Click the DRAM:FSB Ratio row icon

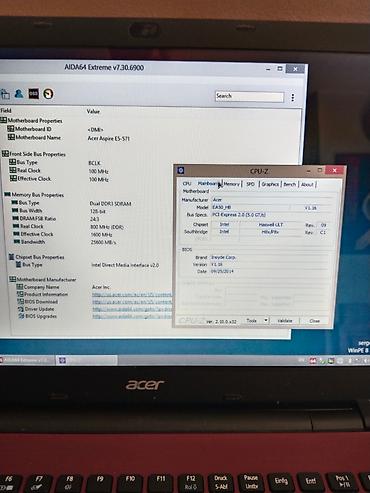pos(16,218)
